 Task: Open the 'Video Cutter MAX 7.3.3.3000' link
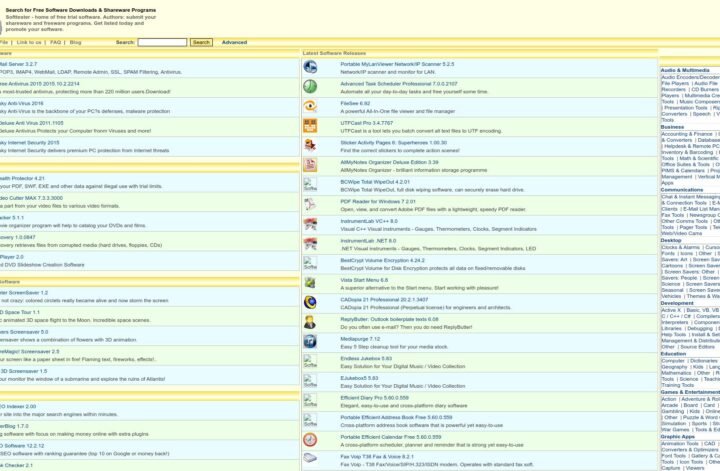(31, 198)
